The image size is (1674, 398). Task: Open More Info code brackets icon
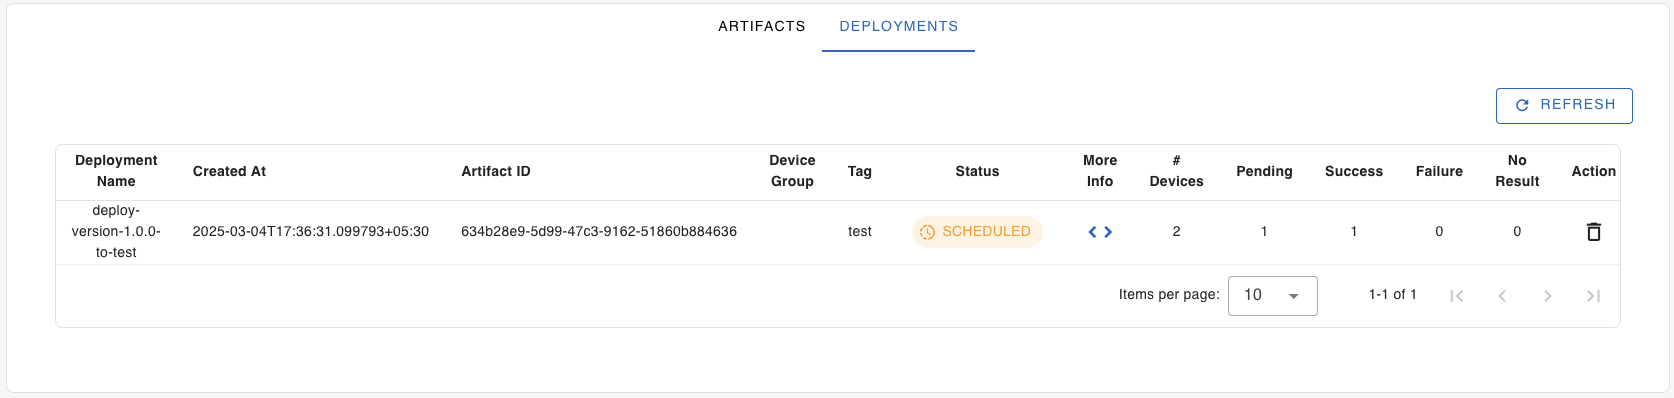point(1100,232)
